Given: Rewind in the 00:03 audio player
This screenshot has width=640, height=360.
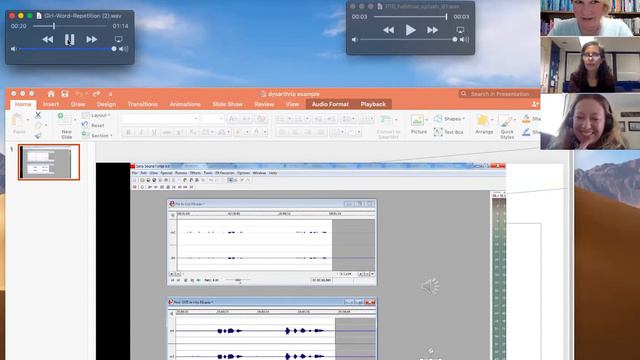Looking at the screenshot, I should [388, 30].
